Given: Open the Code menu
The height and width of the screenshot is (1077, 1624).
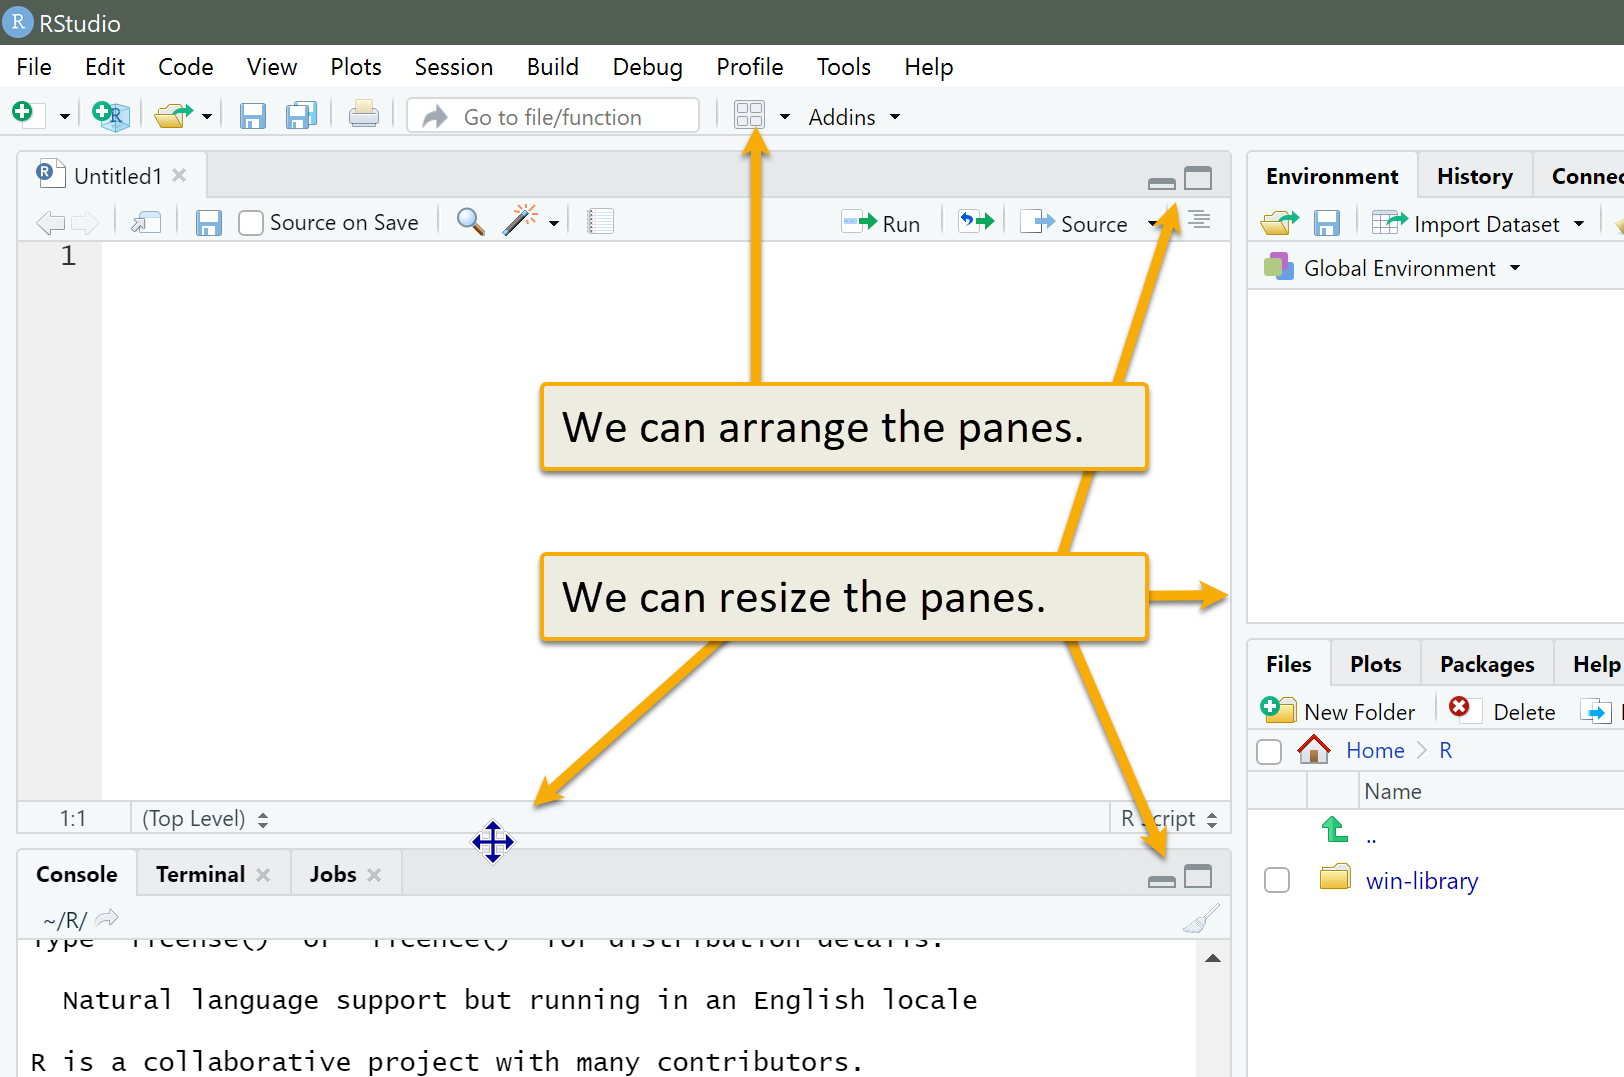Looking at the screenshot, I should 186,67.
